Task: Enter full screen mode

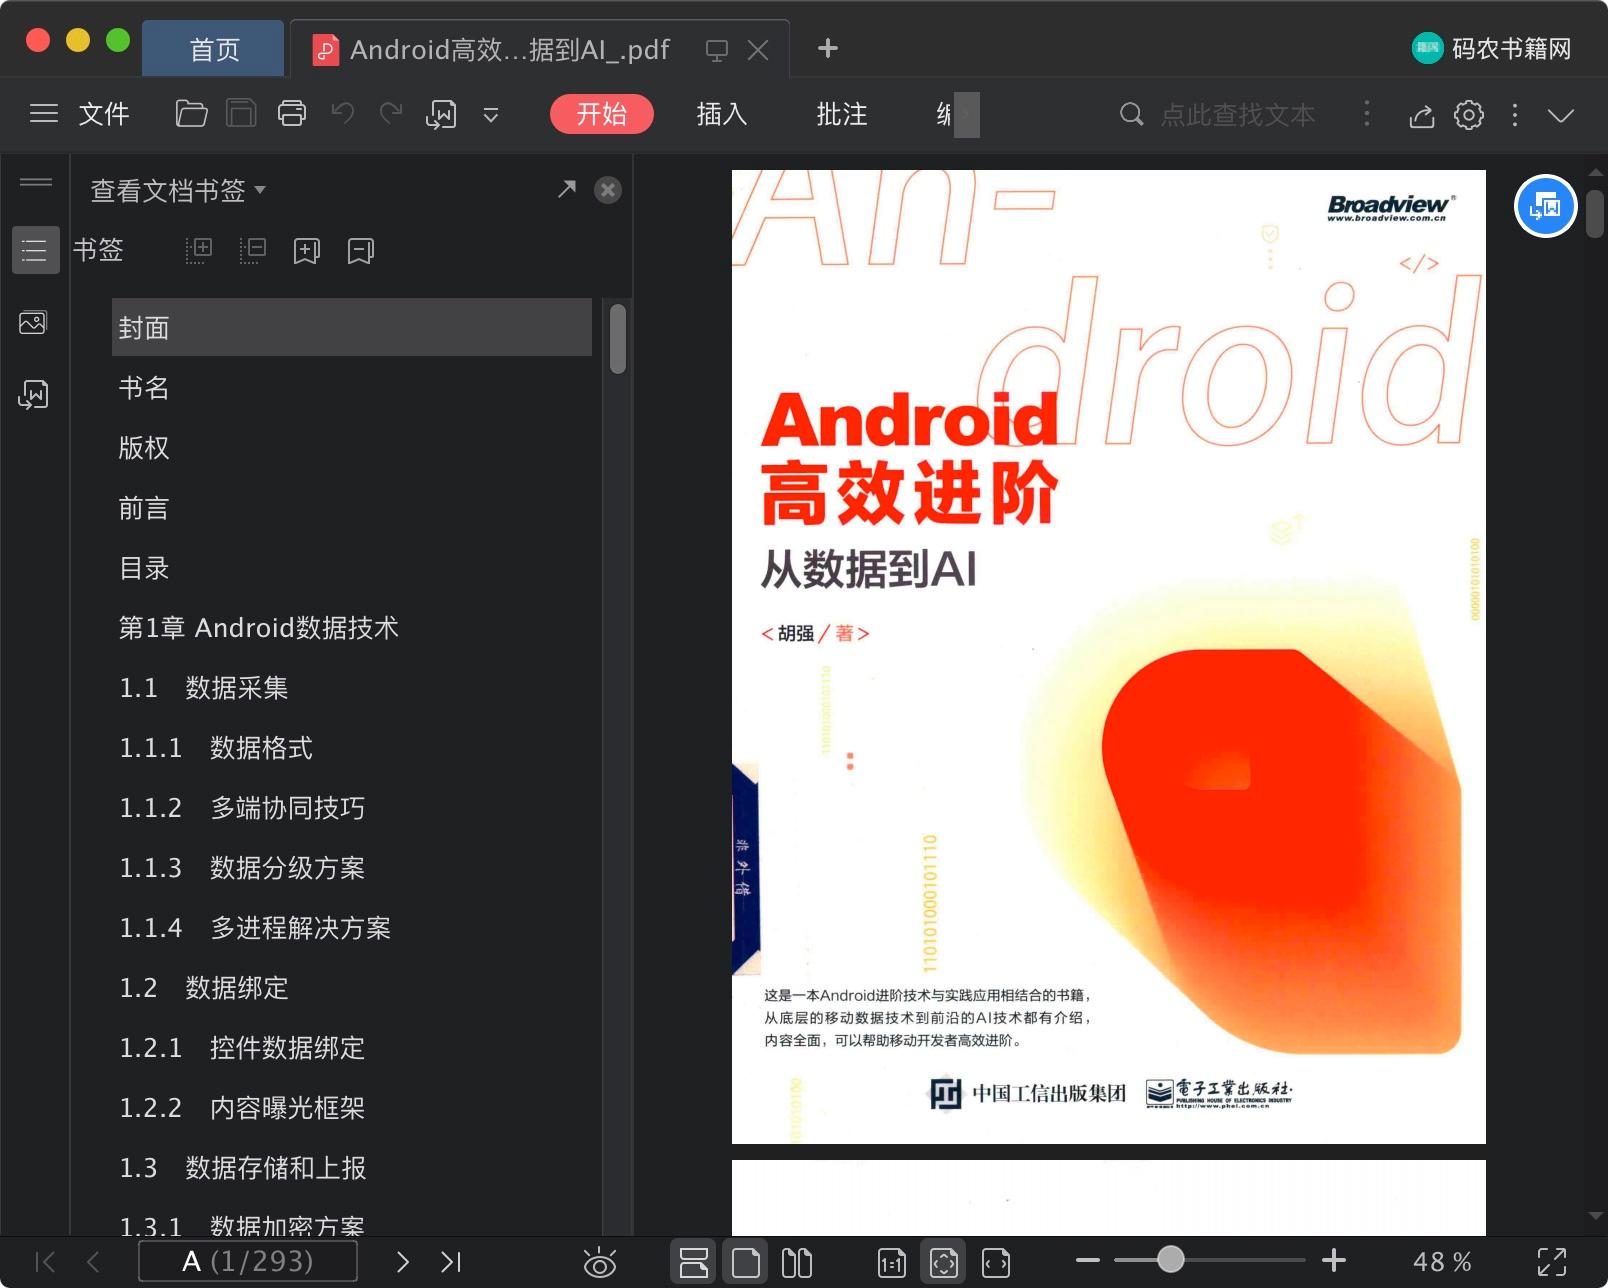Action: pos(1551,1262)
